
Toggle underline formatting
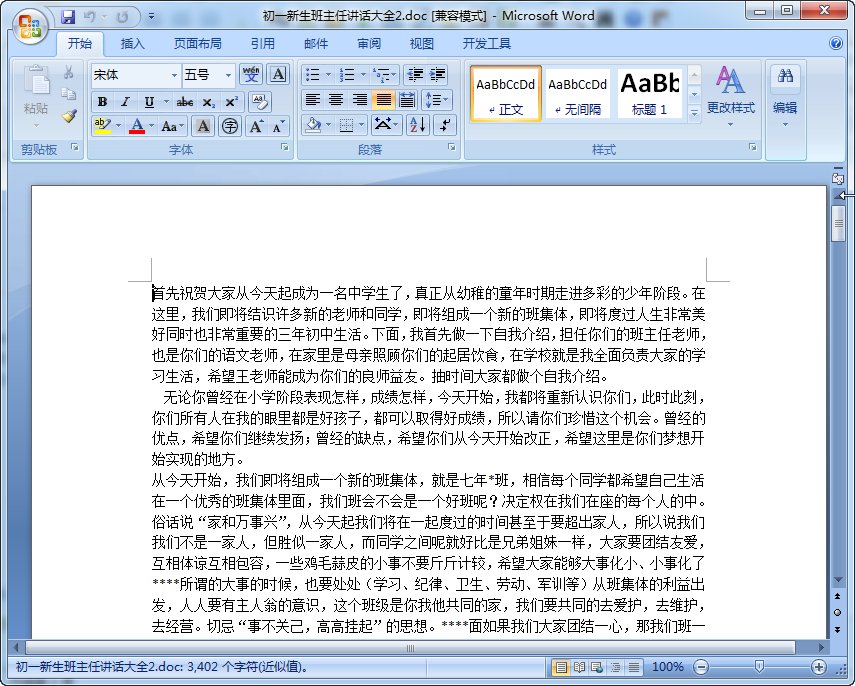[x=149, y=101]
